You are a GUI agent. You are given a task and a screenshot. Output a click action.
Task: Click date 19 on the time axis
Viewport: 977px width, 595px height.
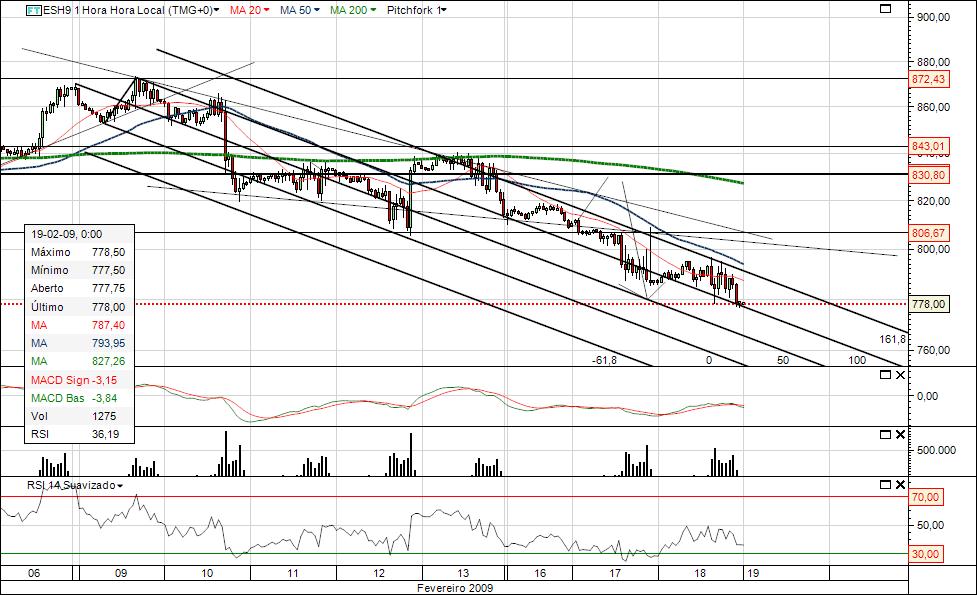tap(753, 573)
